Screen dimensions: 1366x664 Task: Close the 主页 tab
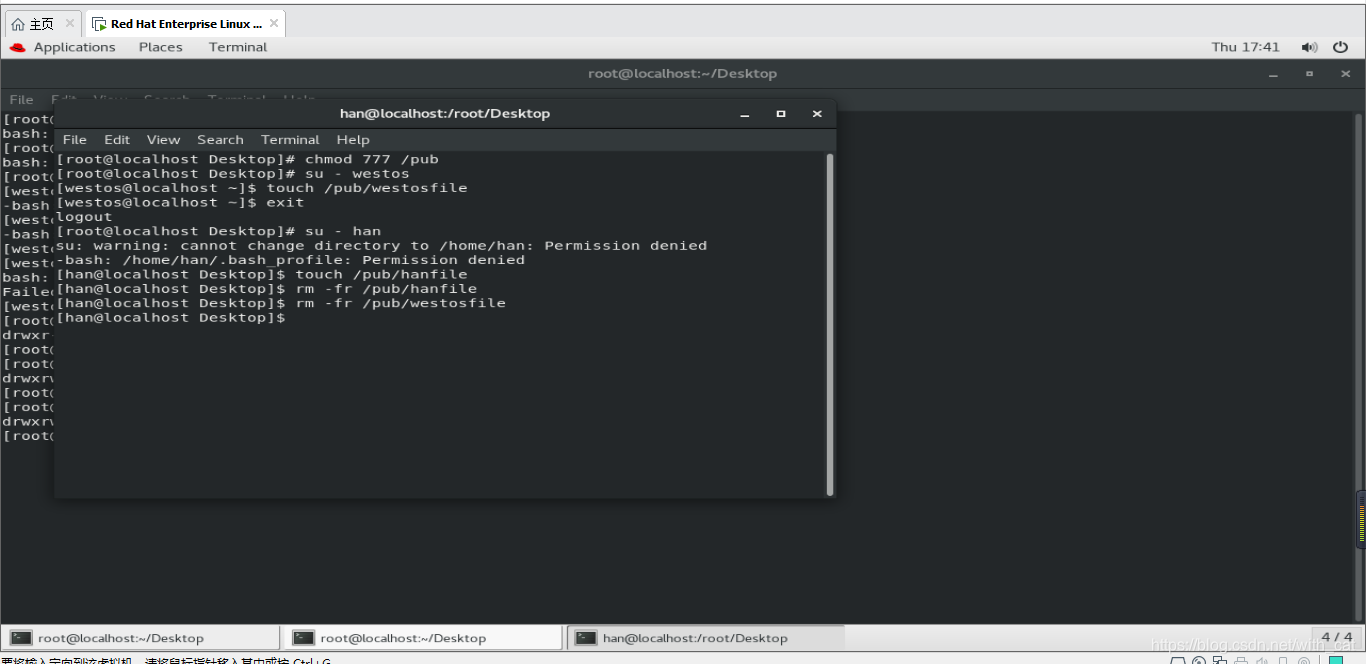[70, 24]
